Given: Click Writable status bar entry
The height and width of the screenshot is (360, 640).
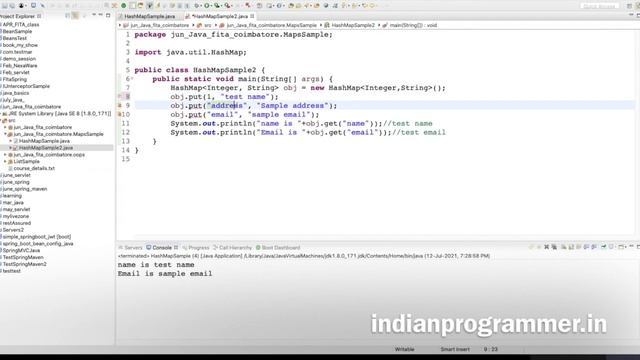Looking at the screenshot, I should click(404, 349).
